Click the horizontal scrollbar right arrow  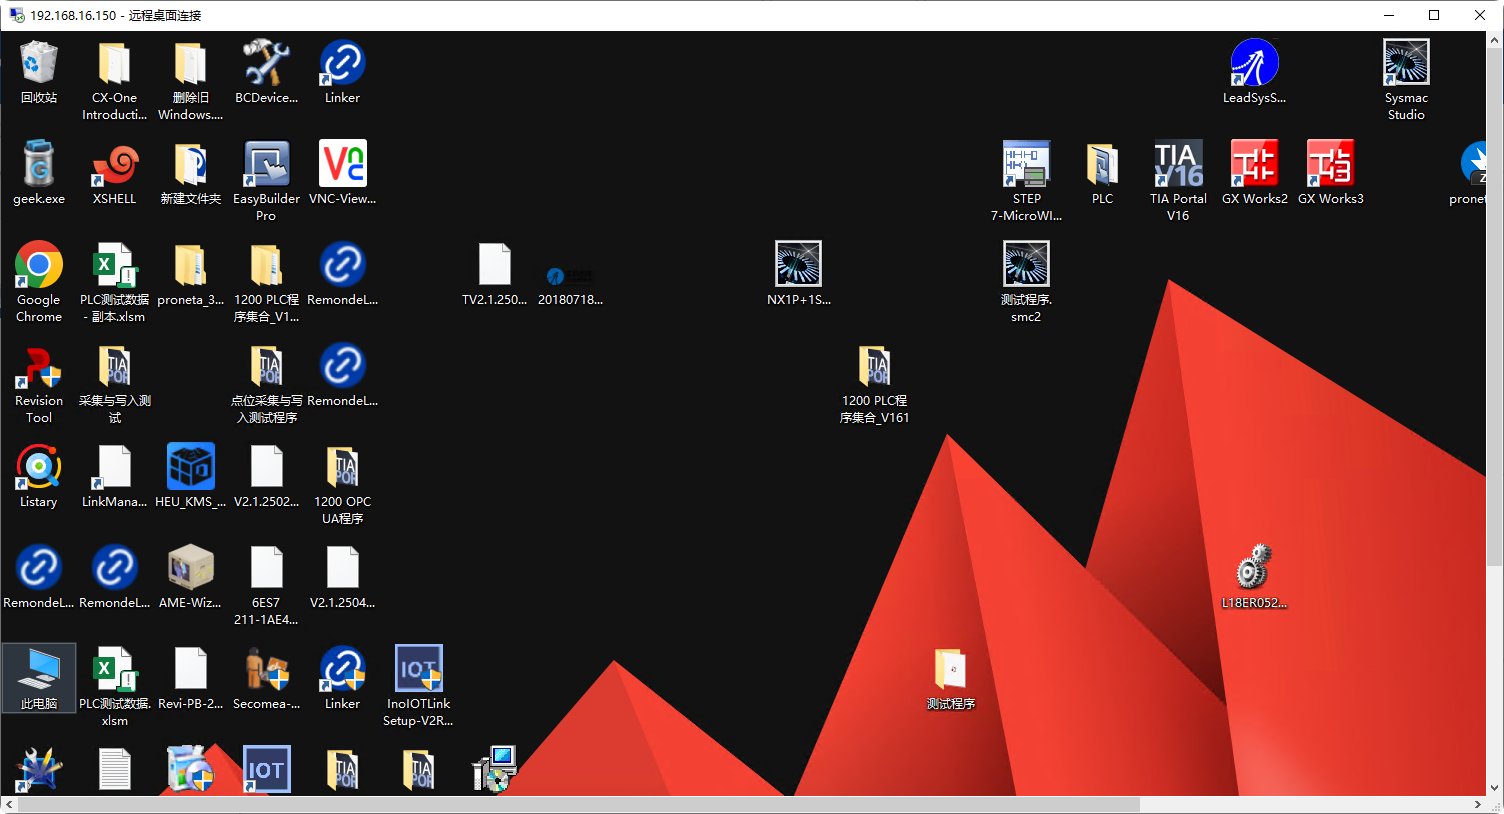(1477, 805)
